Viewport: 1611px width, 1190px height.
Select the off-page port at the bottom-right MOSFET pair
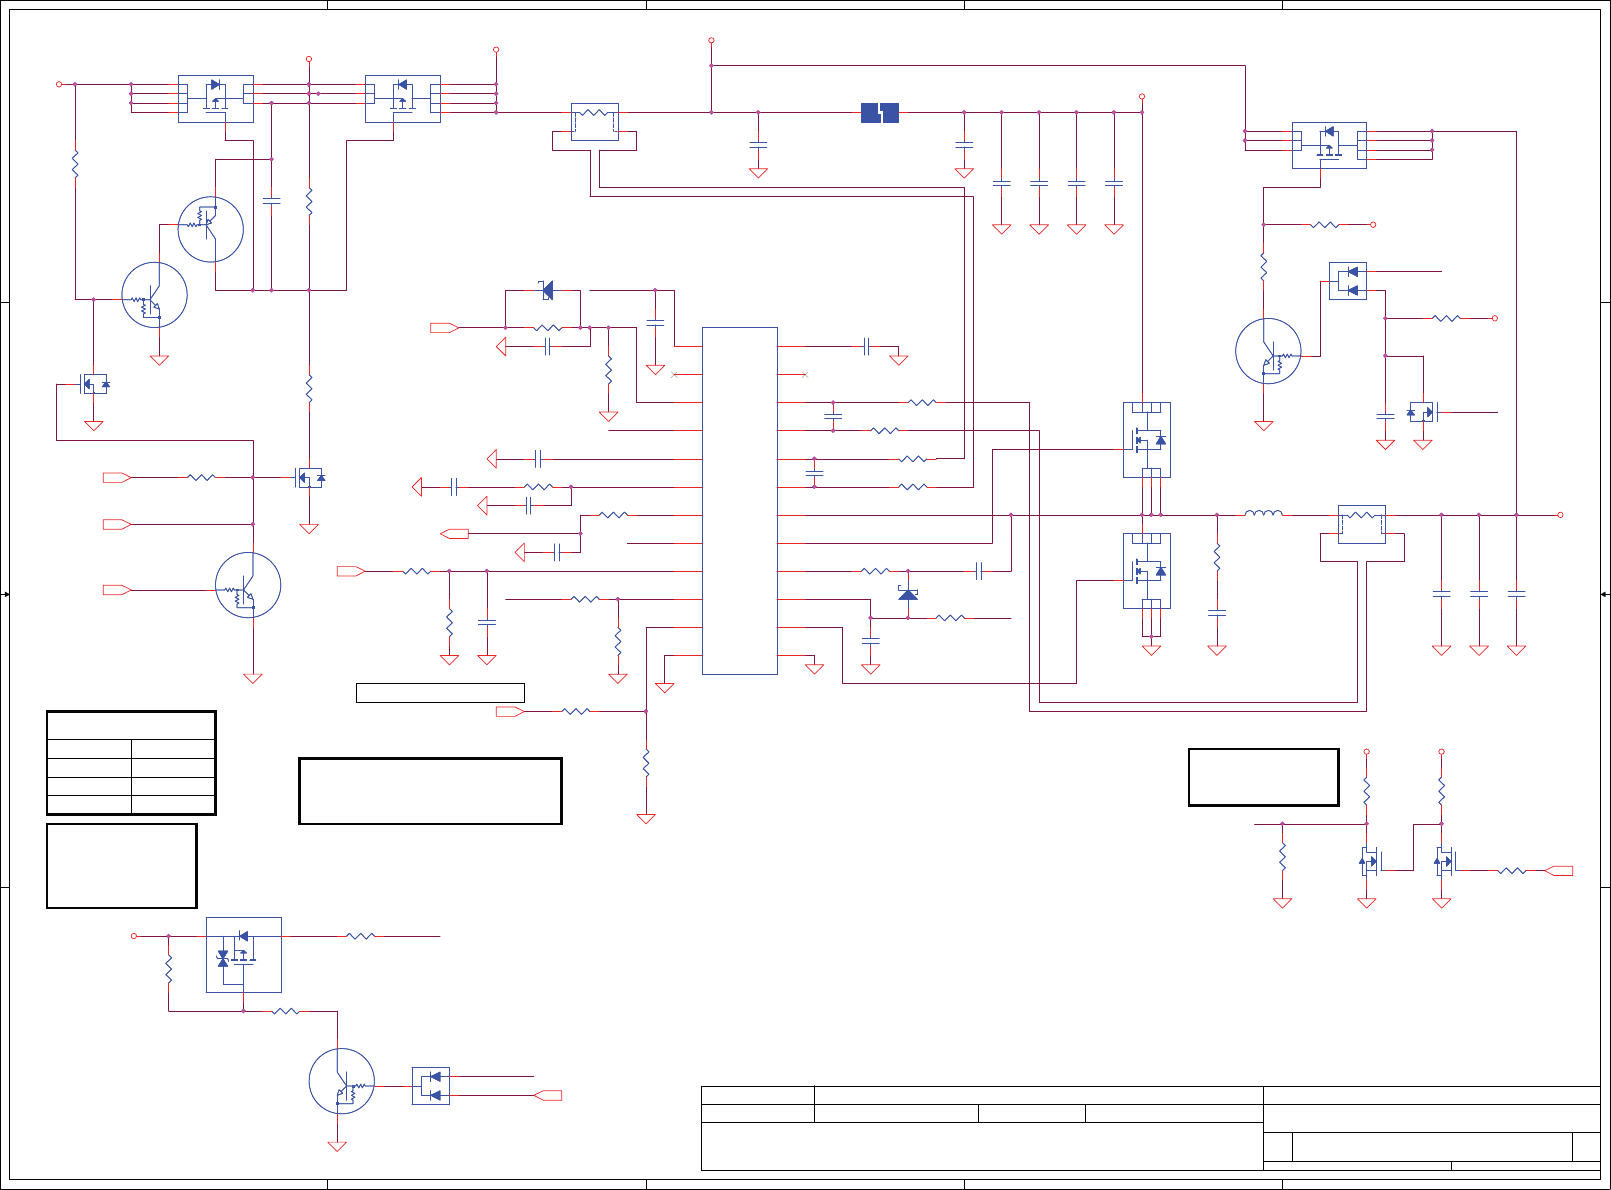point(1559,871)
